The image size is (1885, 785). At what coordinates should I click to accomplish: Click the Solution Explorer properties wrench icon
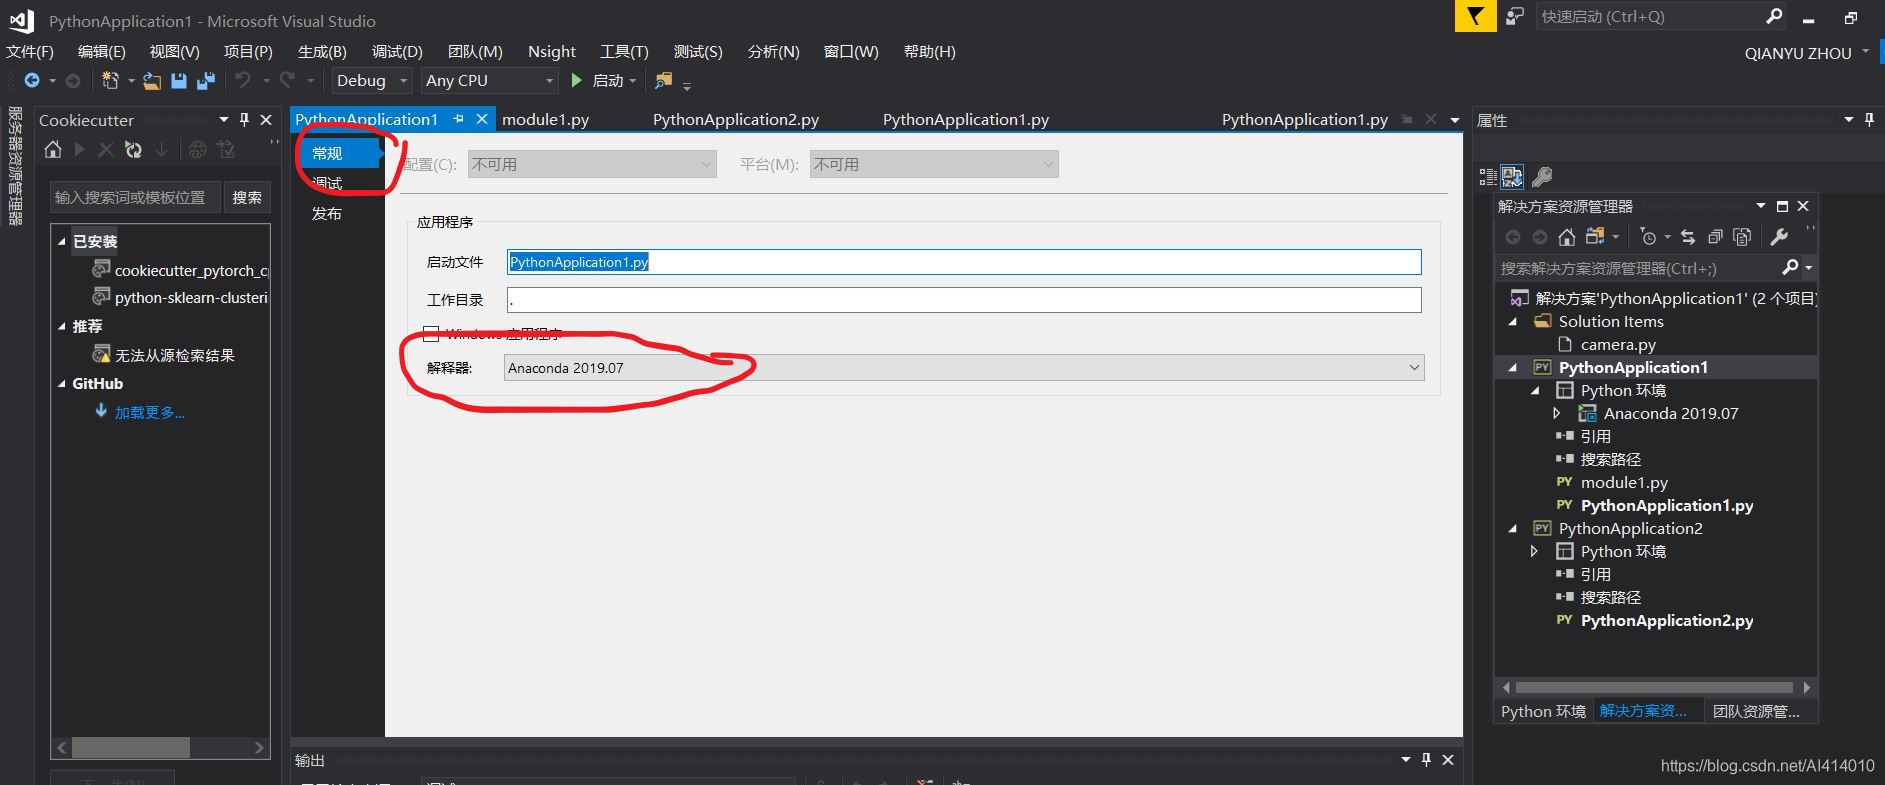(x=1779, y=237)
